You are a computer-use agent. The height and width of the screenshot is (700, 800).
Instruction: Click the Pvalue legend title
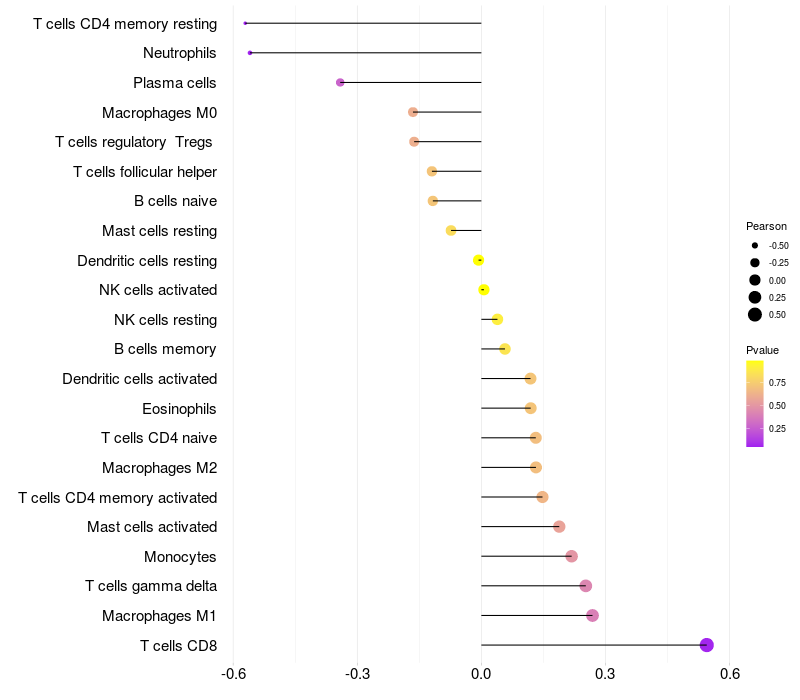point(762,350)
